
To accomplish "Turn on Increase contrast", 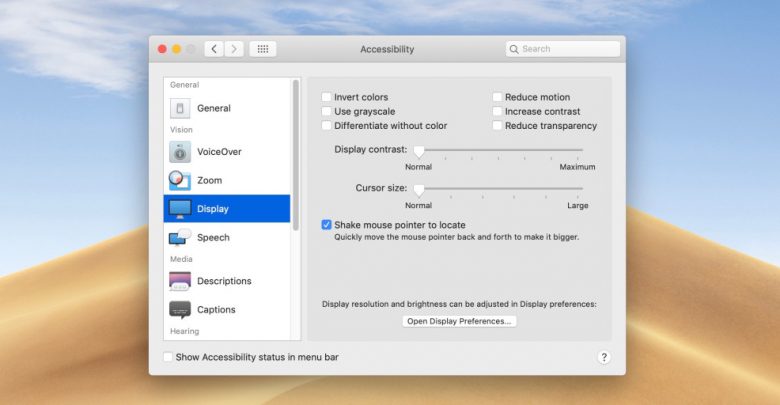I will coord(497,111).
